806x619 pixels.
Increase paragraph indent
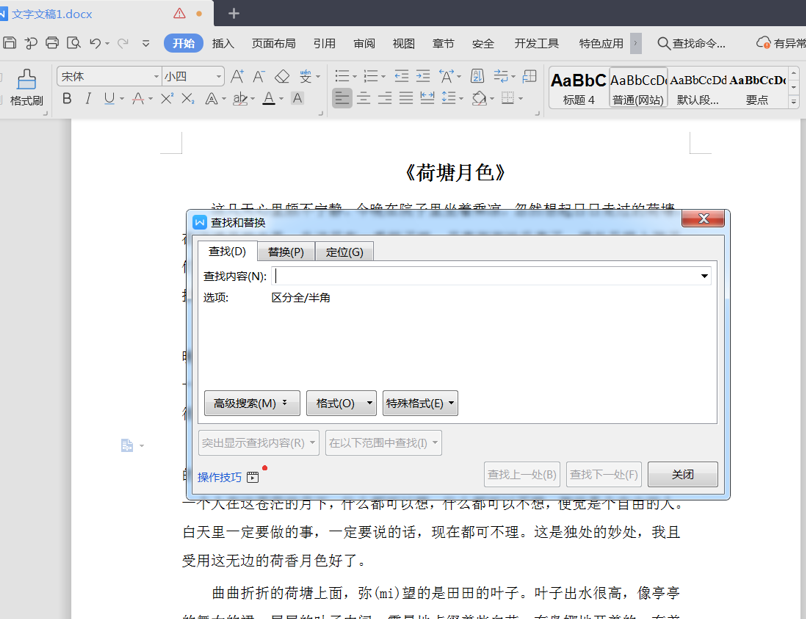point(423,77)
